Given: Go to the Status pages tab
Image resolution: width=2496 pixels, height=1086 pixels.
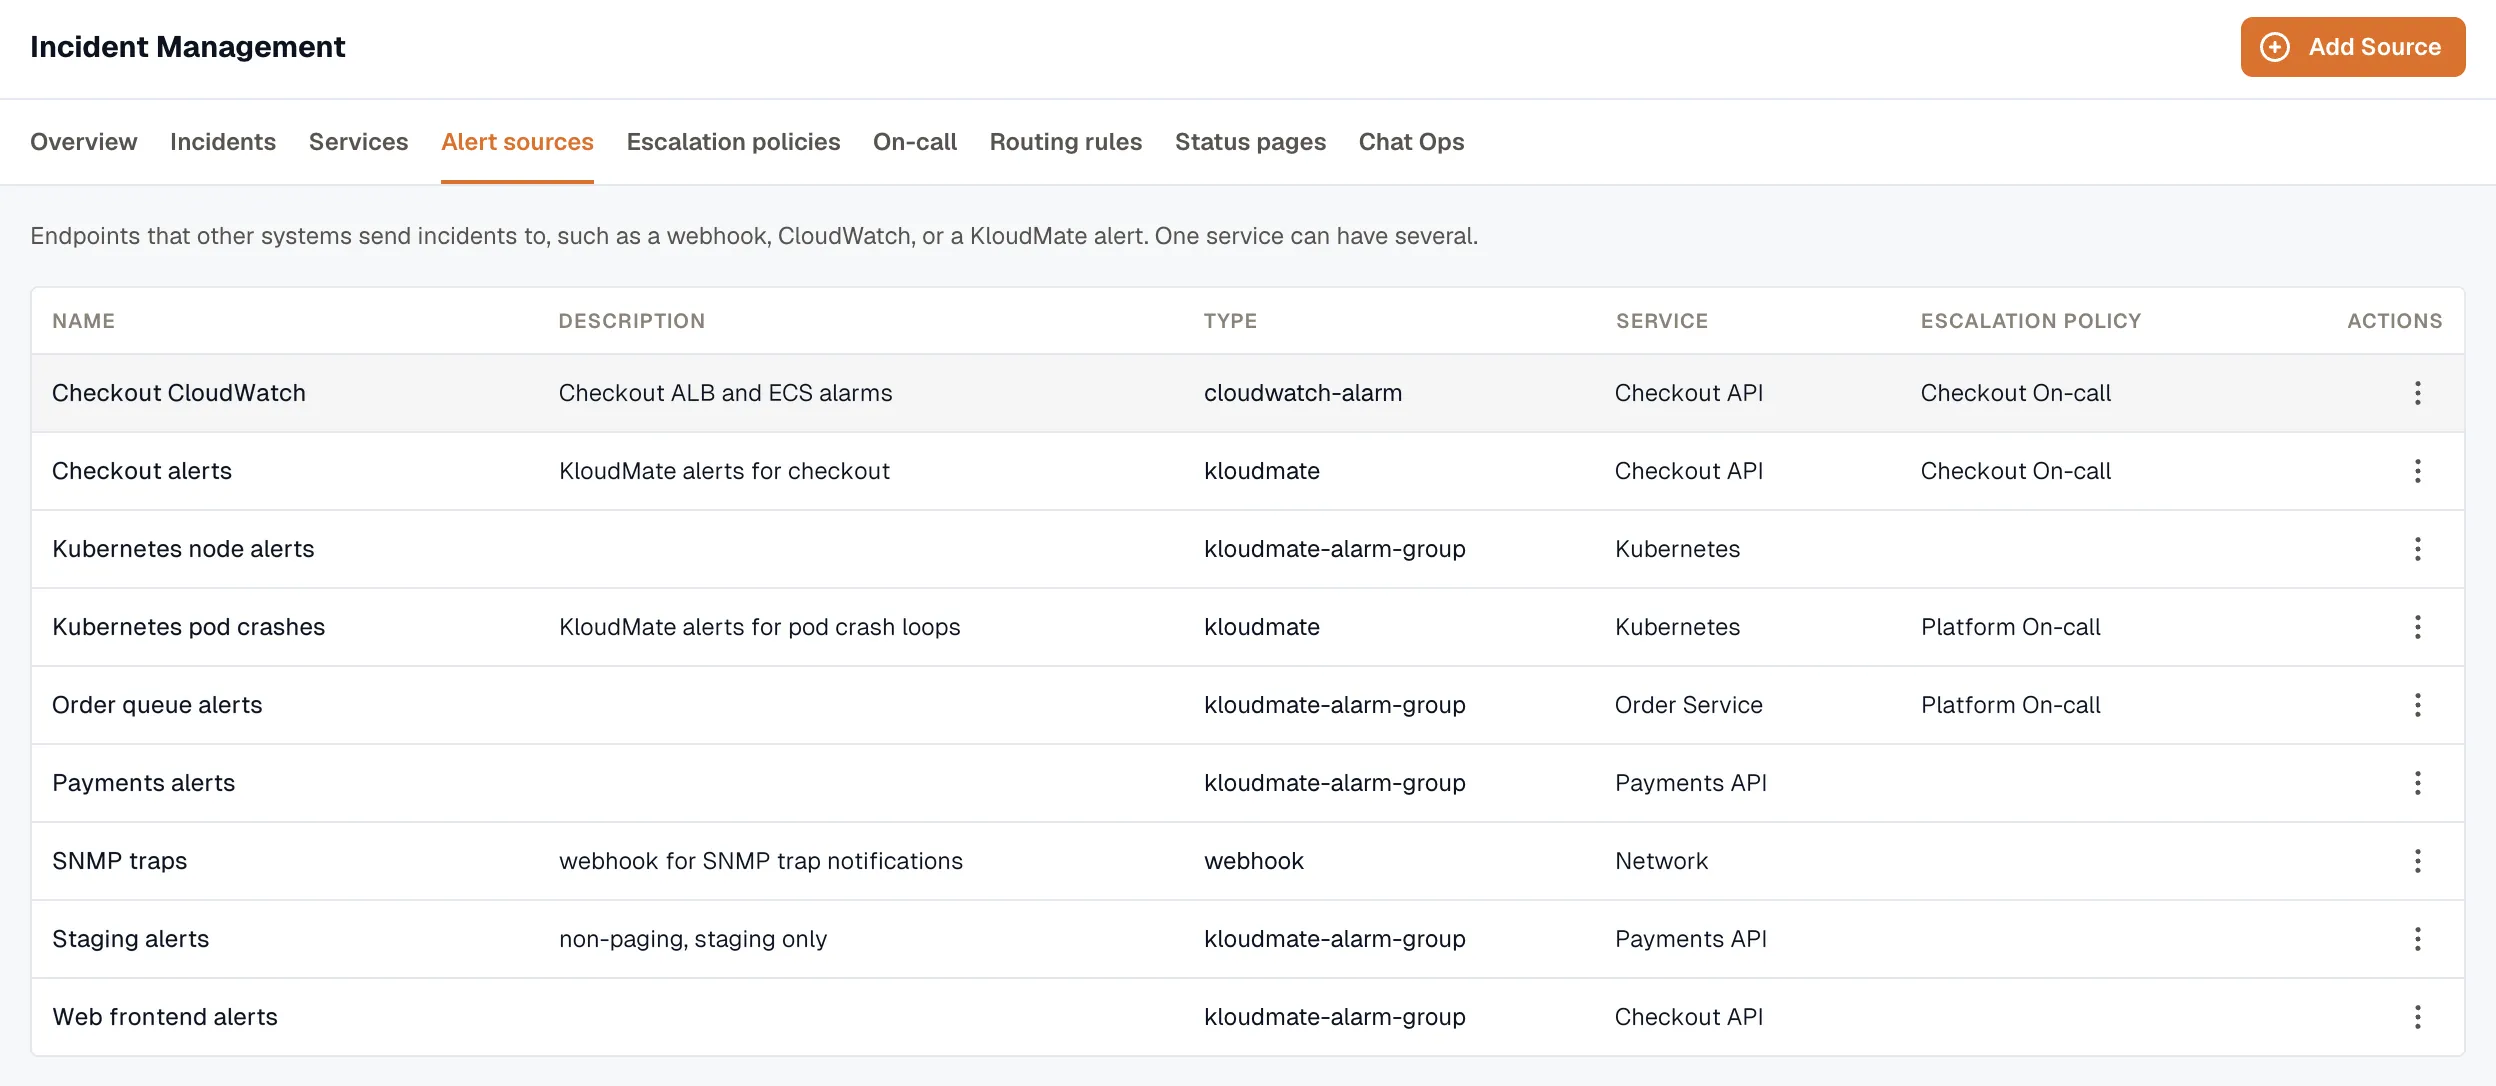Looking at the screenshot, I should coord(1250,142).
